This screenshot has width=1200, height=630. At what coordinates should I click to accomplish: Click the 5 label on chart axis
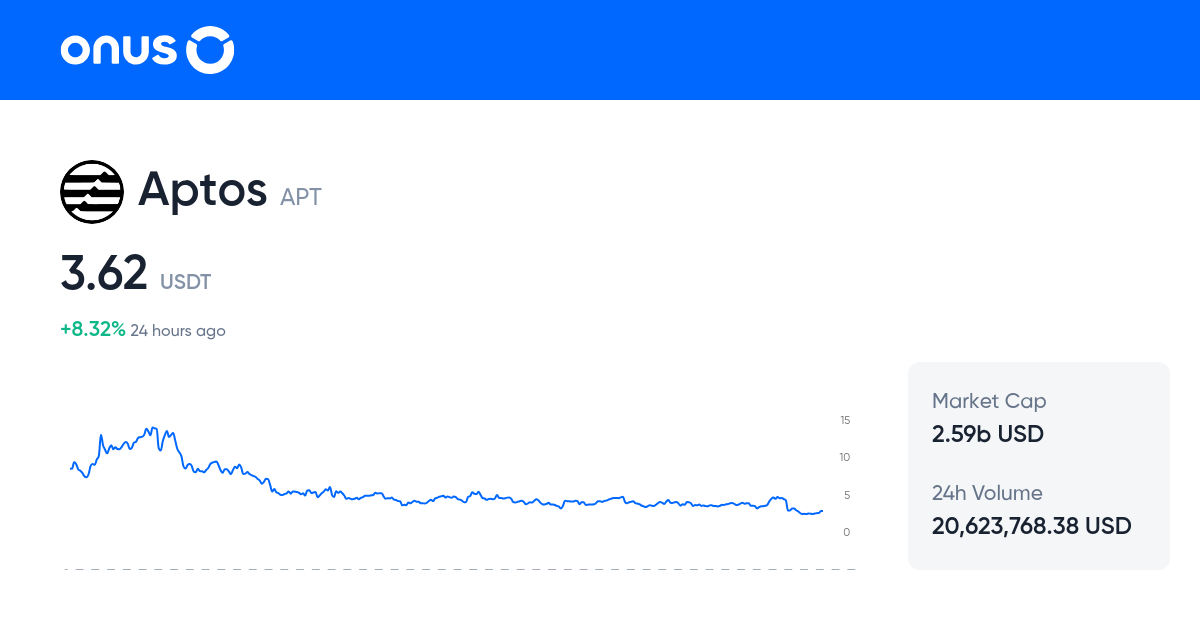pyautogui.click(x=847, y=495)
